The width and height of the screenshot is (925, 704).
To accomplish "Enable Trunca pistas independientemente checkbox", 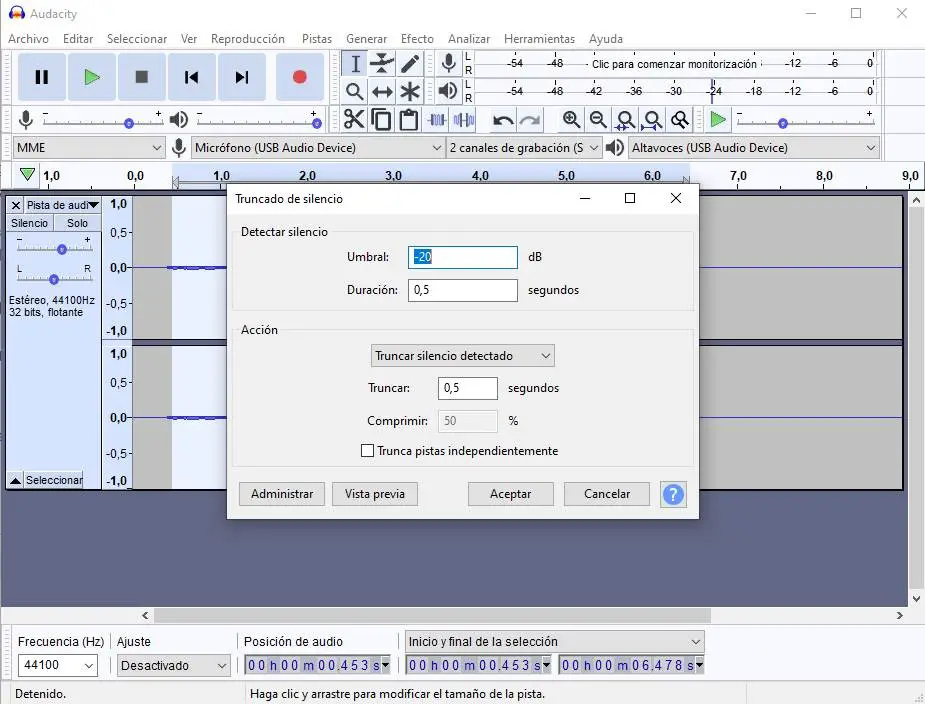I will coord(367,451).
